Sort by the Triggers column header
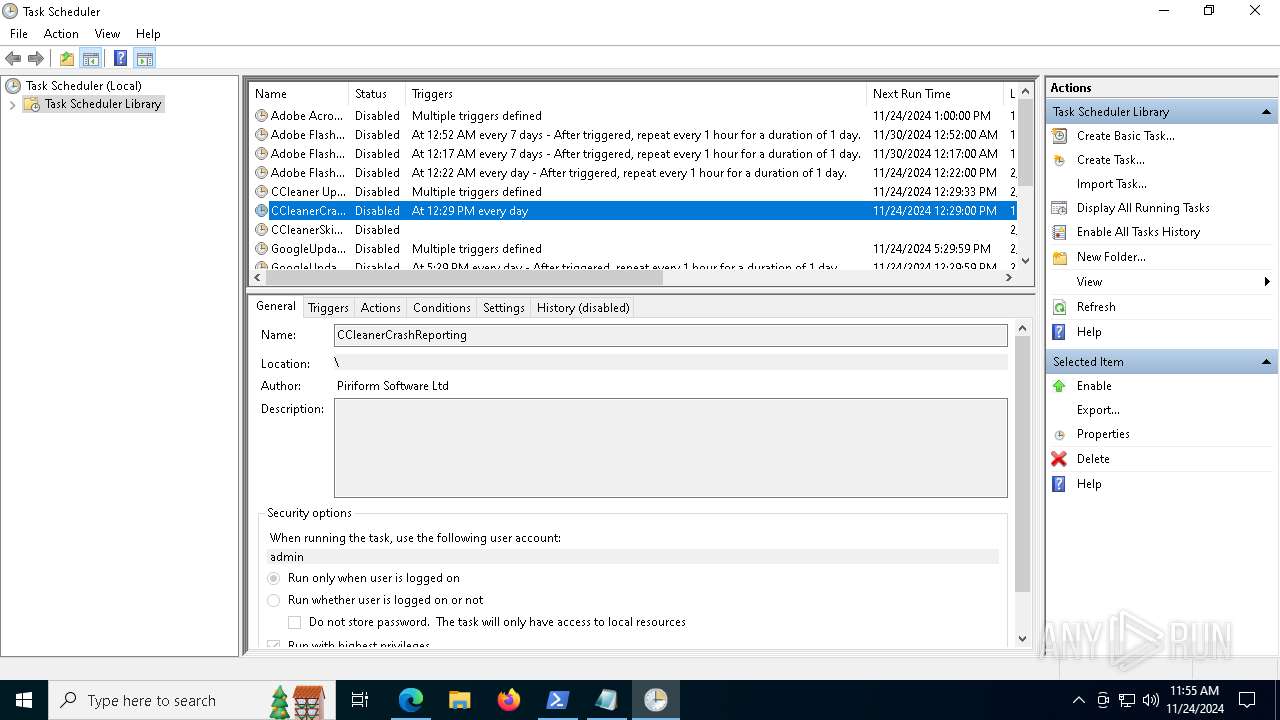 (x=636, y=93)
